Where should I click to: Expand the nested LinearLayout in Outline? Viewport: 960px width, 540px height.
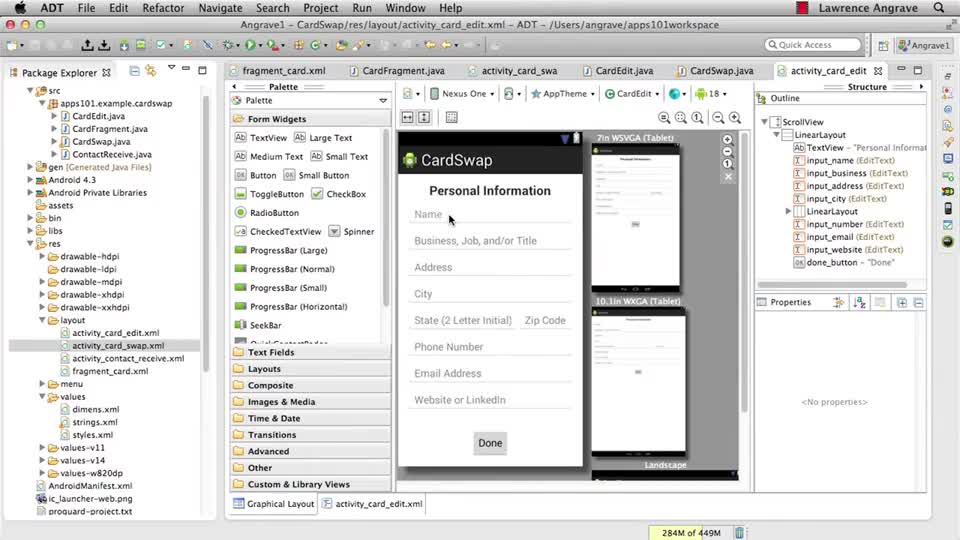coord(789,211)
